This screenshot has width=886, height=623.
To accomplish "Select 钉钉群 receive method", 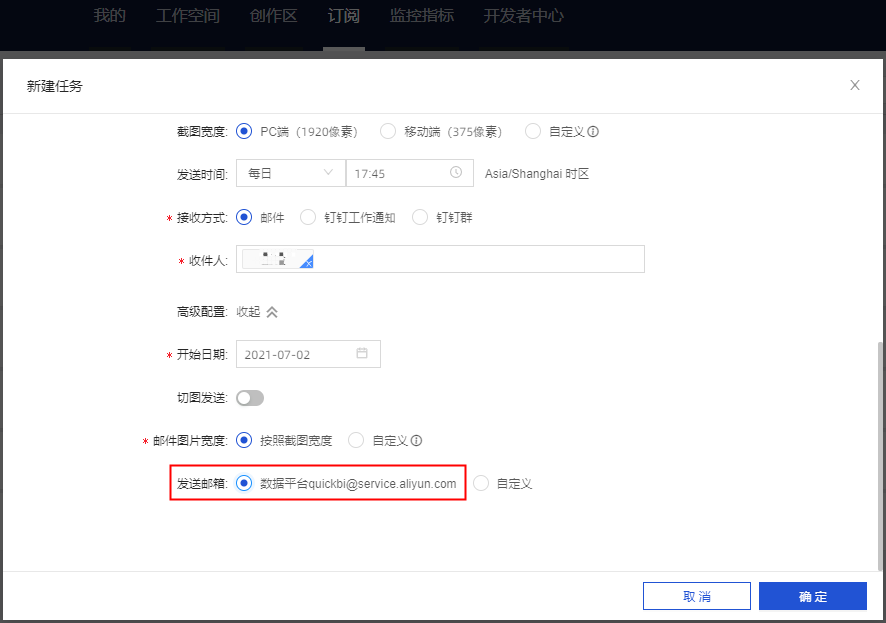I will (420, 217).
